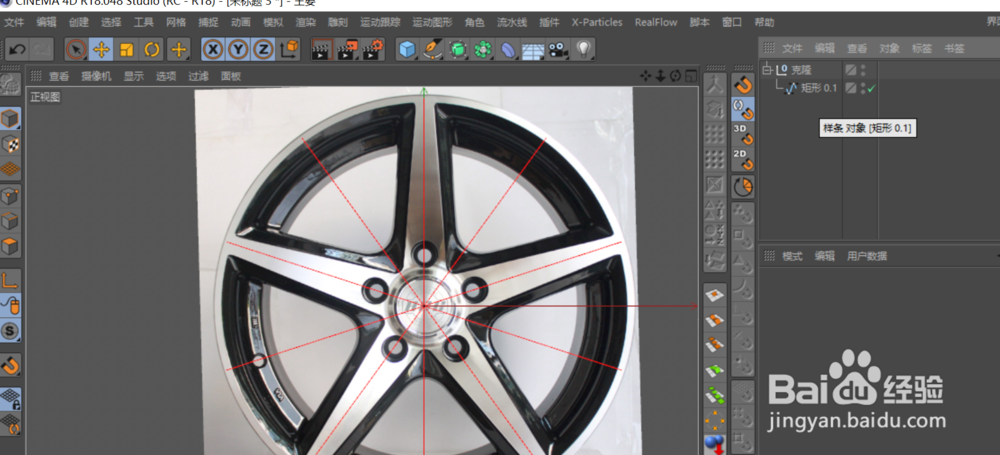
Task: Add a light object
Action: (x=583, y=49)
